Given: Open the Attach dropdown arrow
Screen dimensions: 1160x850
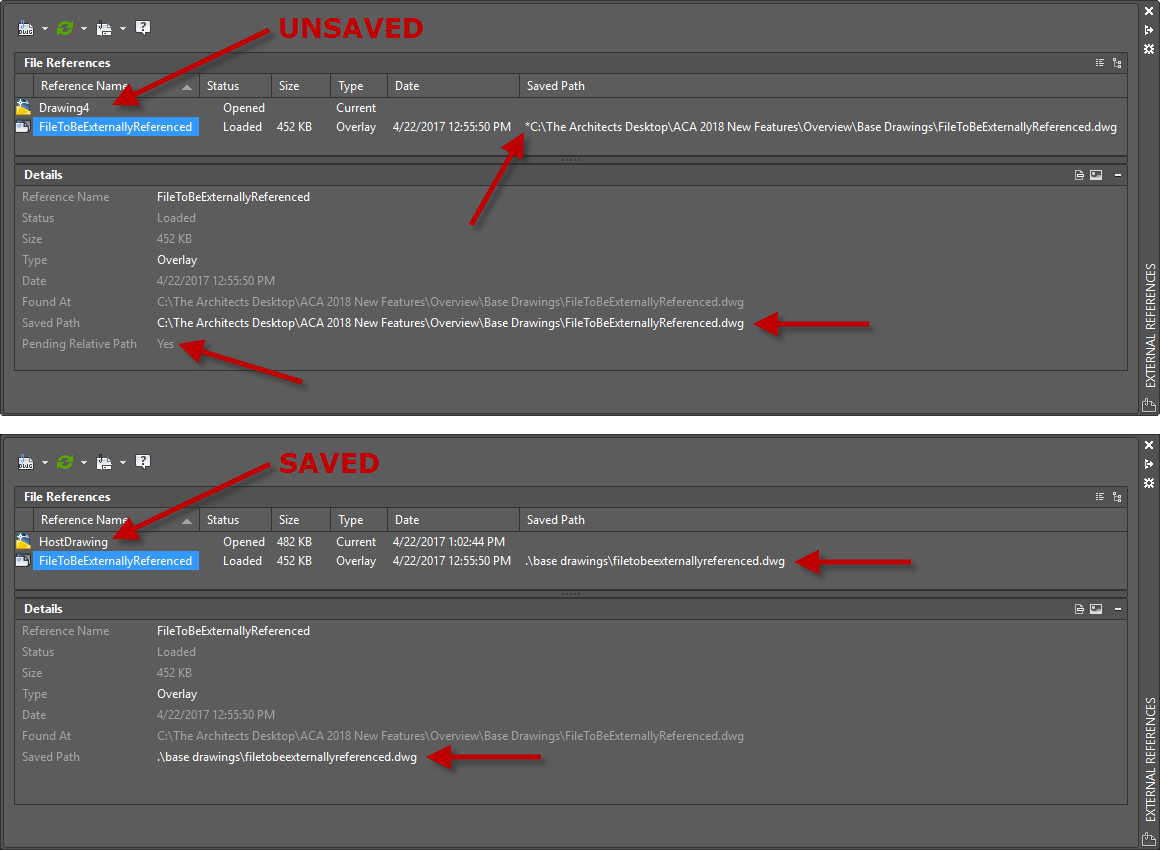Looking at the screenshot, I should (x=43, y=28).
